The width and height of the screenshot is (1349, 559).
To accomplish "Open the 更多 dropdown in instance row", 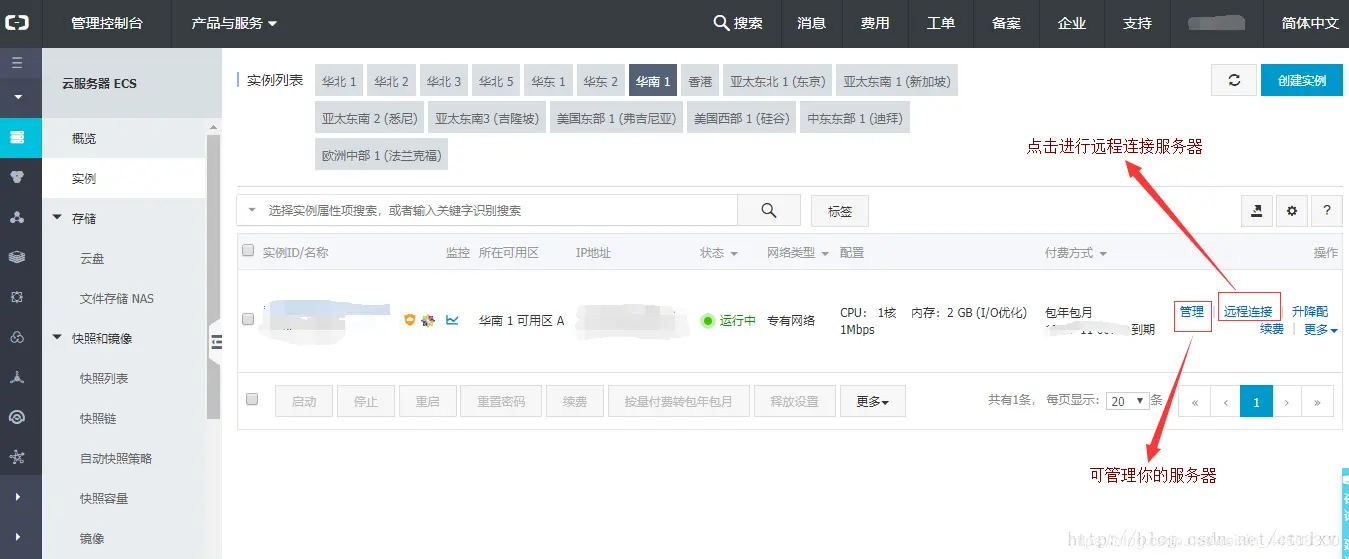I will [x=1320, y=329].
